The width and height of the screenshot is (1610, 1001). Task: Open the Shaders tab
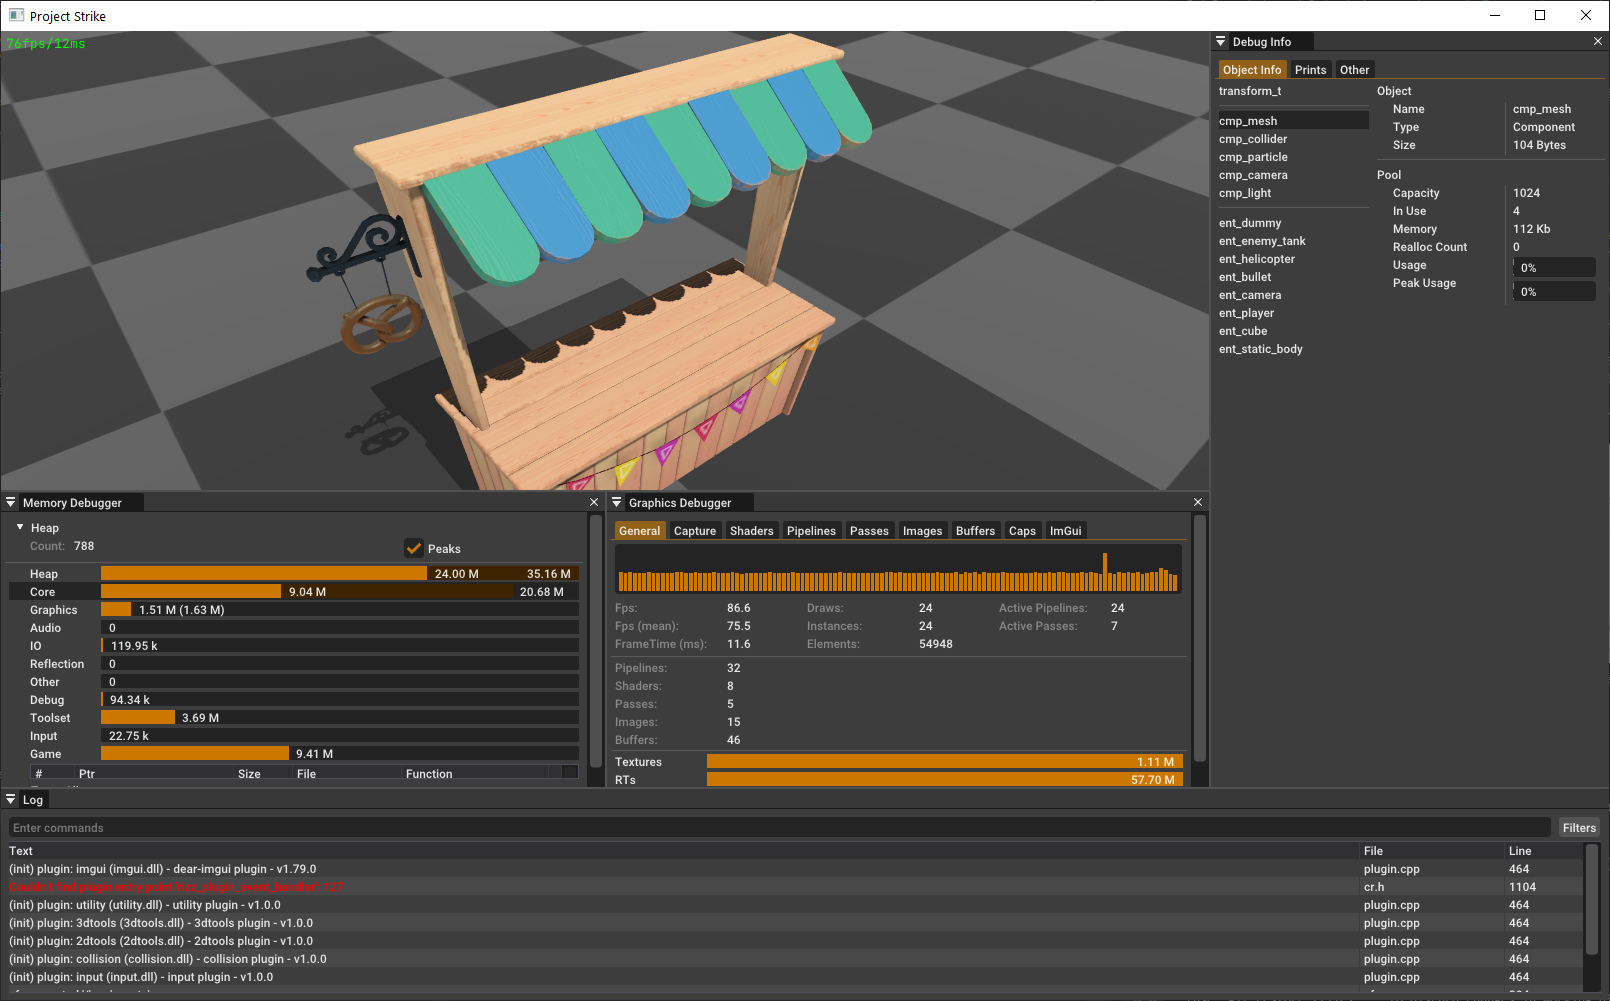751,531
